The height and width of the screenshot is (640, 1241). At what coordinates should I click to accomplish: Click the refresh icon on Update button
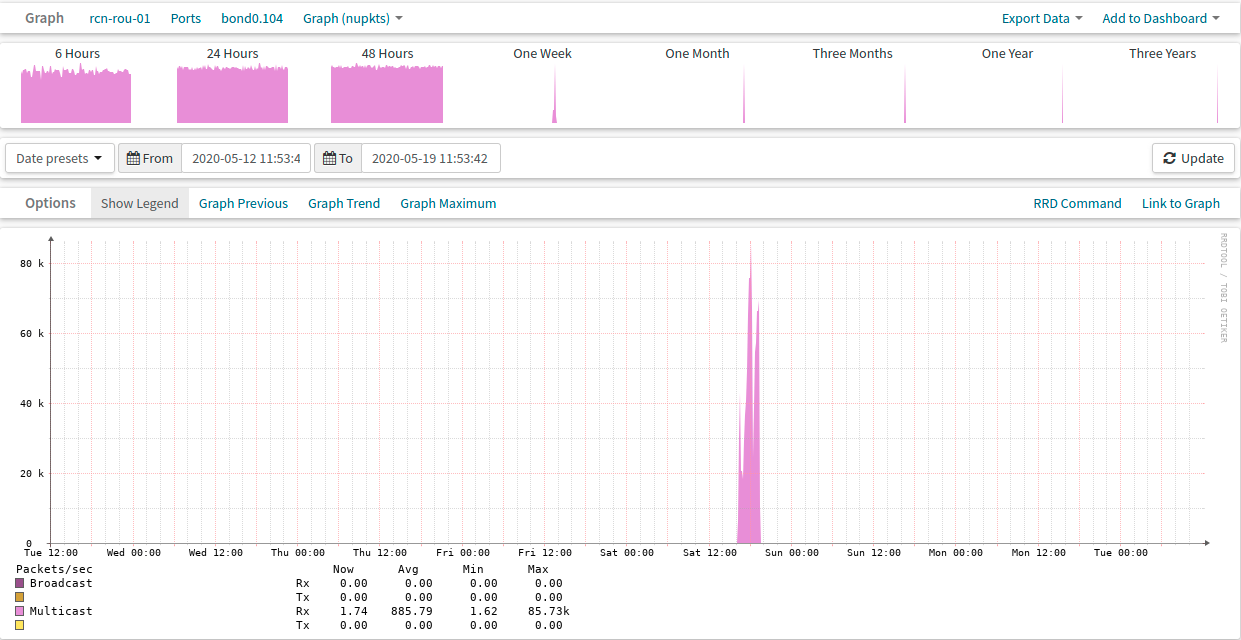1169,158
